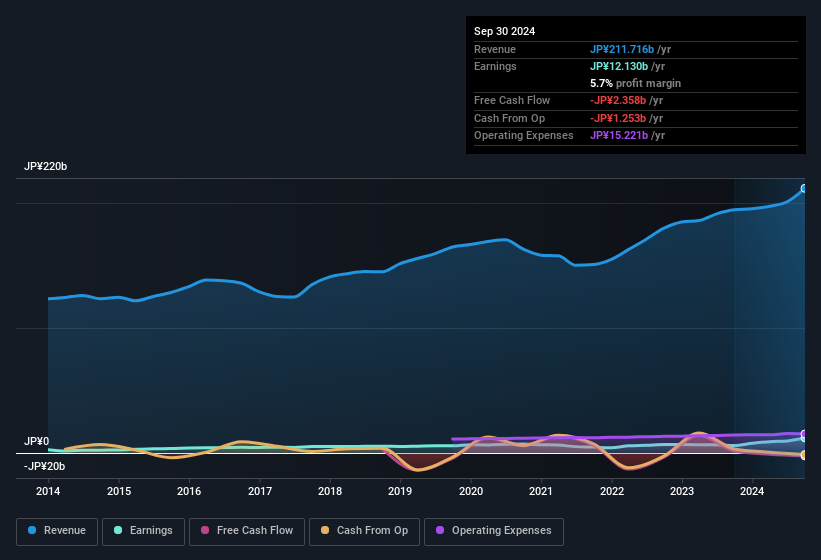Click the Sep 30 2024 tooltip header
Screen dimensions: 821x560
coord(505,31)
